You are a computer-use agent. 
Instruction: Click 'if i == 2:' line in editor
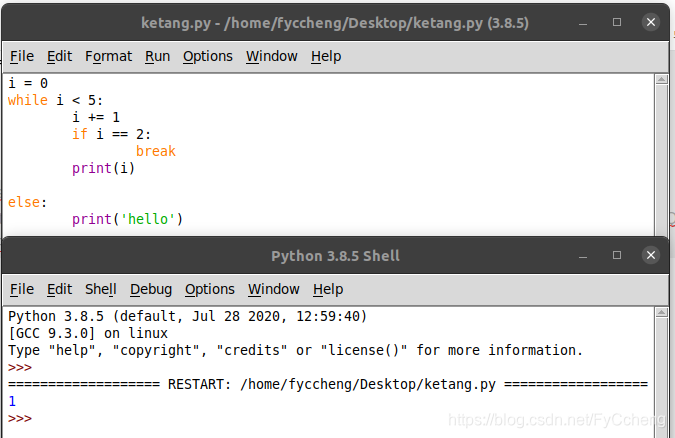click(x=111, y=134)
